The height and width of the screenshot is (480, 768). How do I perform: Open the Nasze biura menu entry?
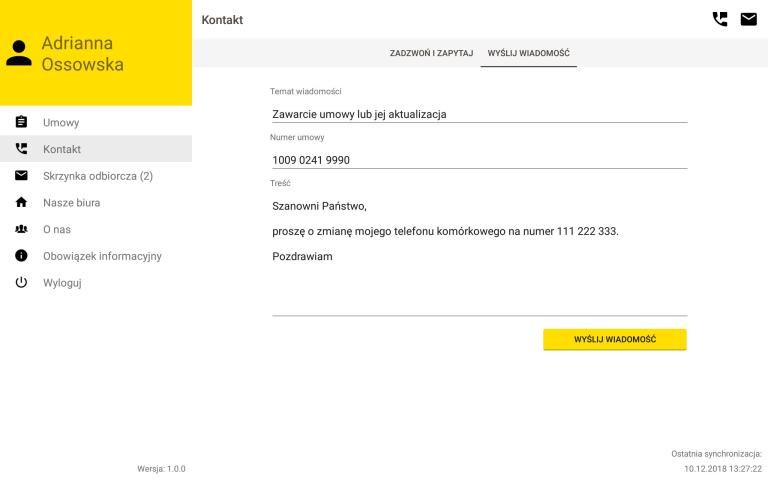(x=71, y=203)
